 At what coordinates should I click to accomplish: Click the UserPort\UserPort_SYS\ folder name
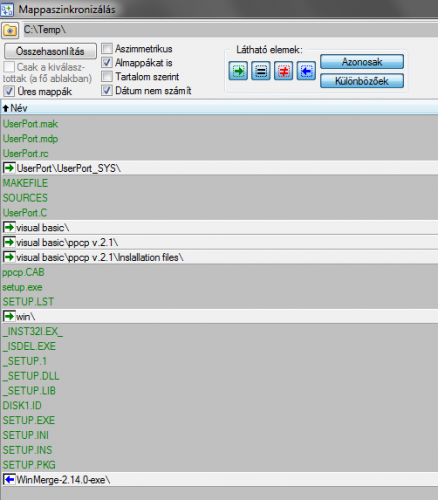click(69, 168)
